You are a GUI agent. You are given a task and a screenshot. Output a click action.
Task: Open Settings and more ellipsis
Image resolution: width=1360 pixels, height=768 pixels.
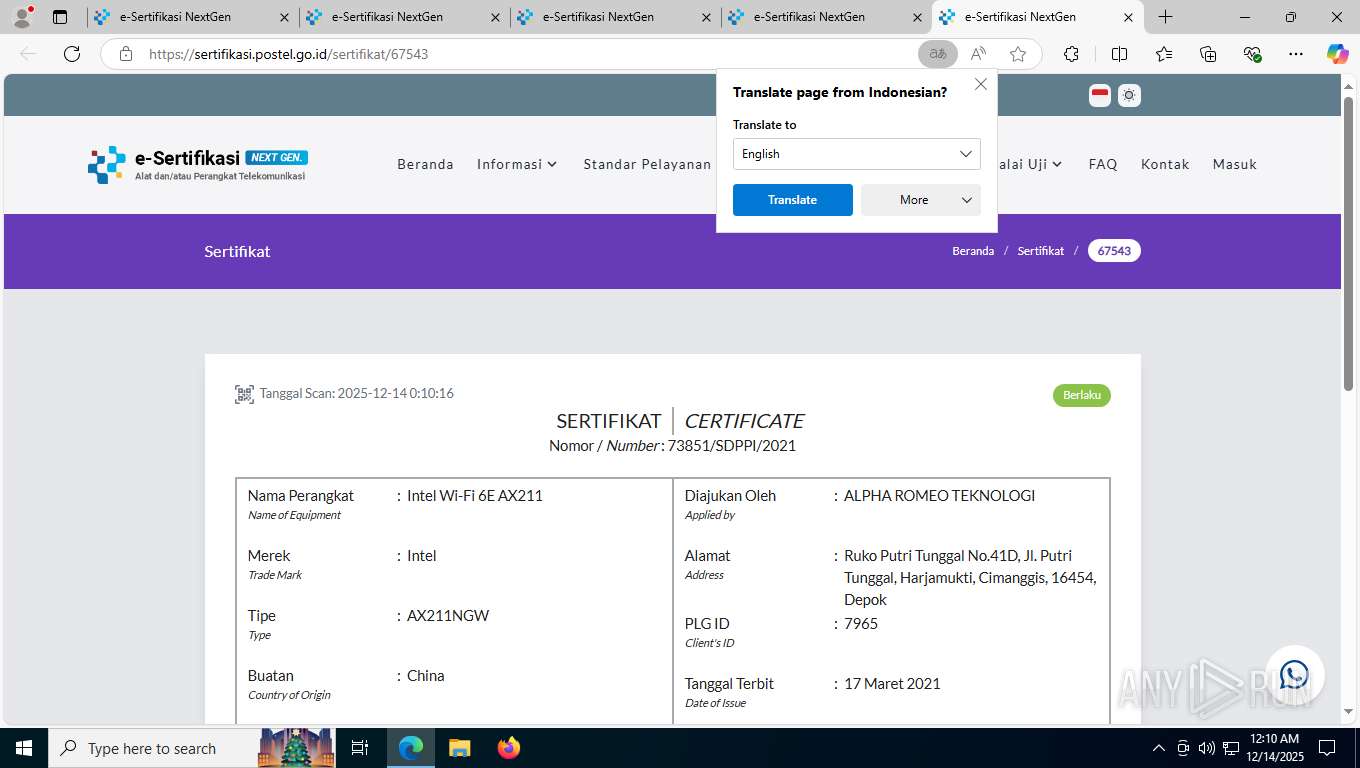[x=1296, y=54]
